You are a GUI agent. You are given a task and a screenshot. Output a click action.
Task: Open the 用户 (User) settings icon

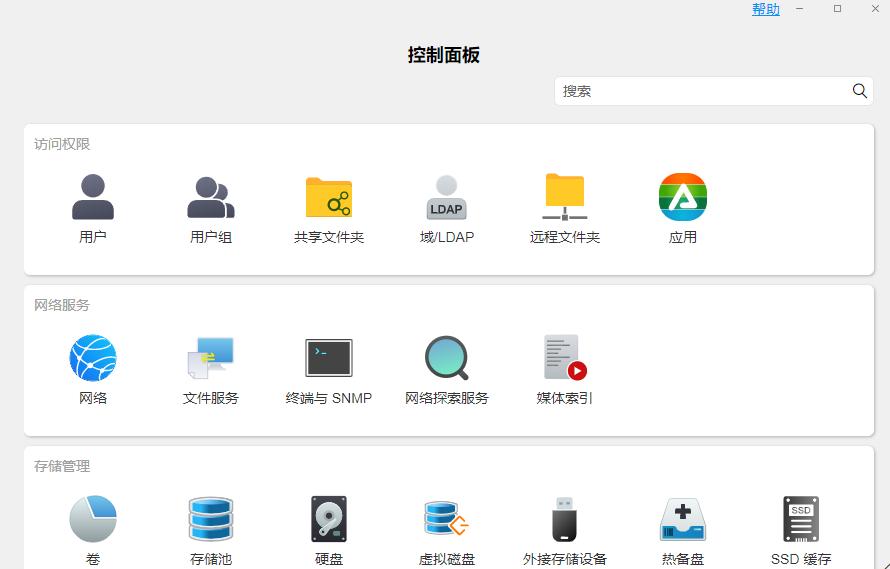click(x=93, y=198)
